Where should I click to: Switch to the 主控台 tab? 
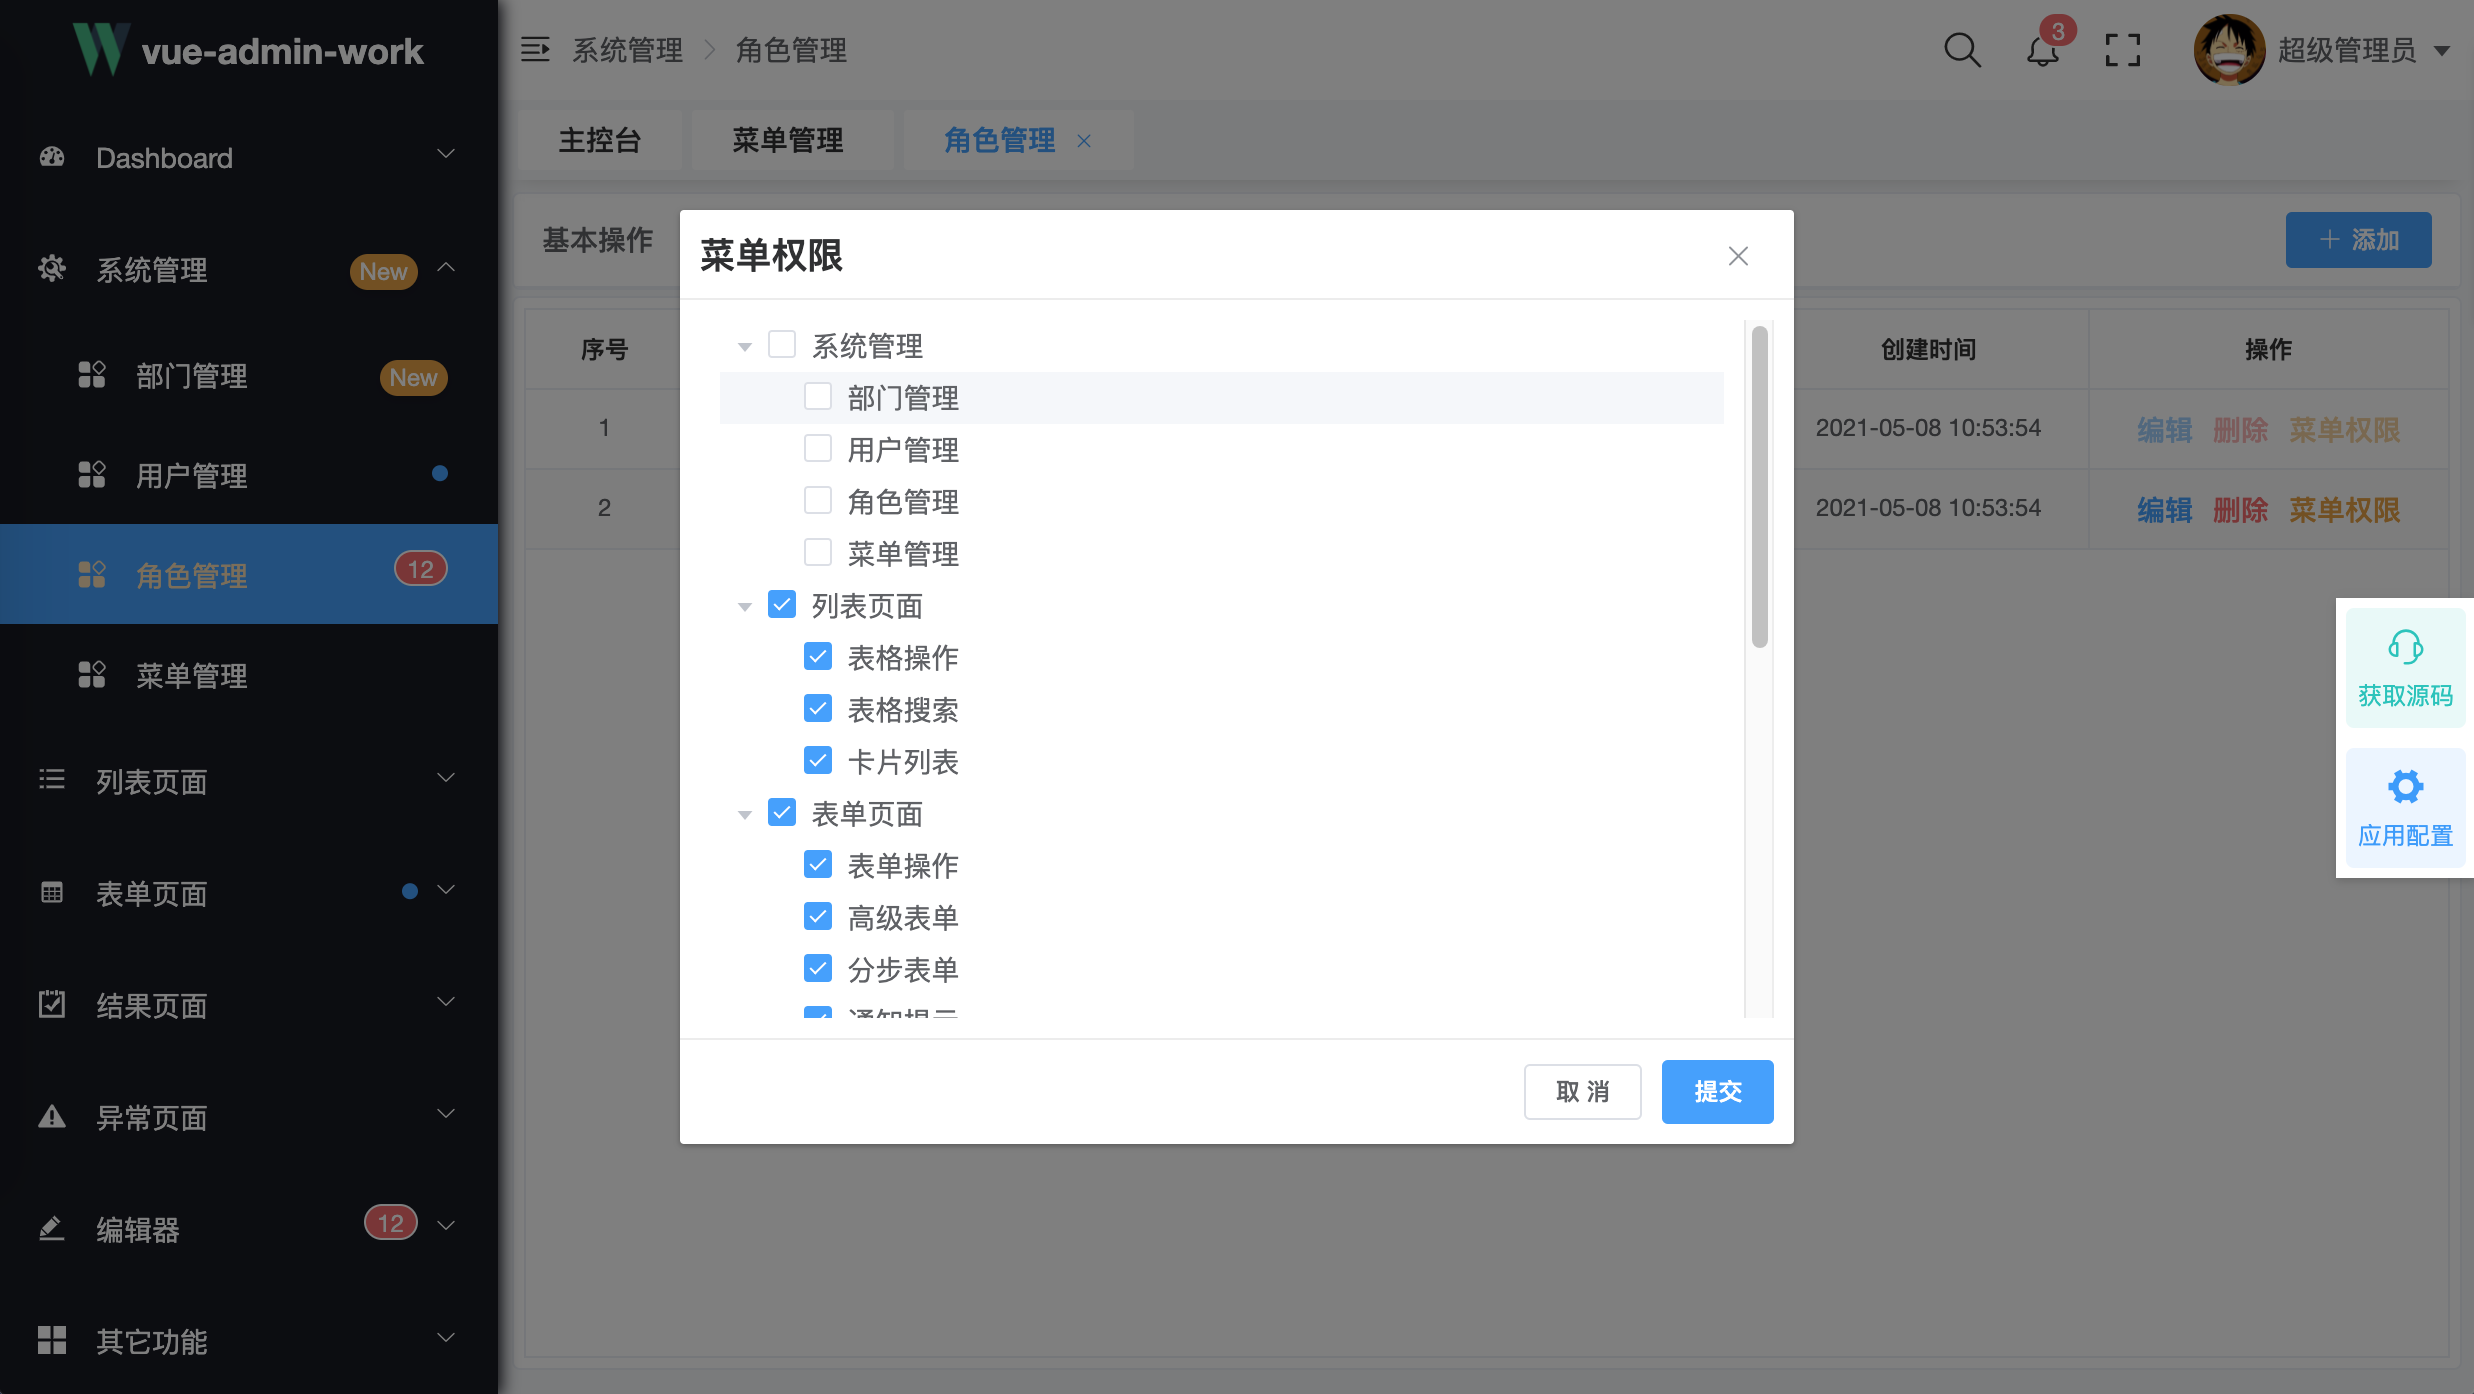(600, 141)
